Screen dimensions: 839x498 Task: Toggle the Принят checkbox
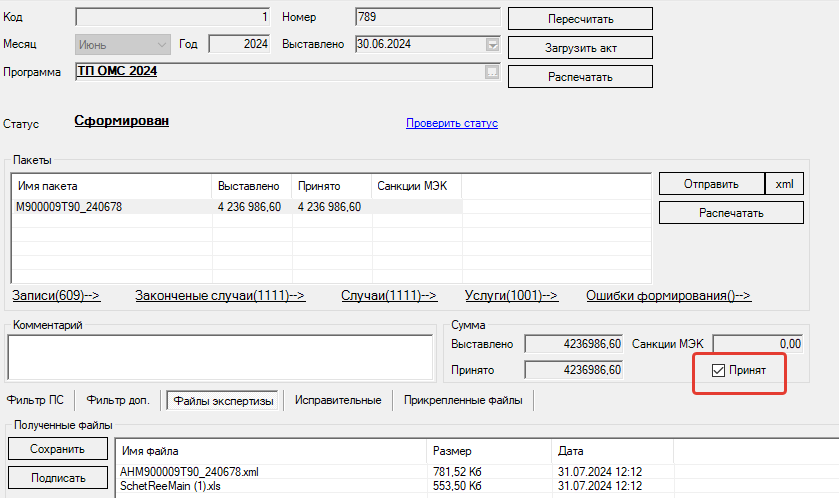tap(718, 370)
